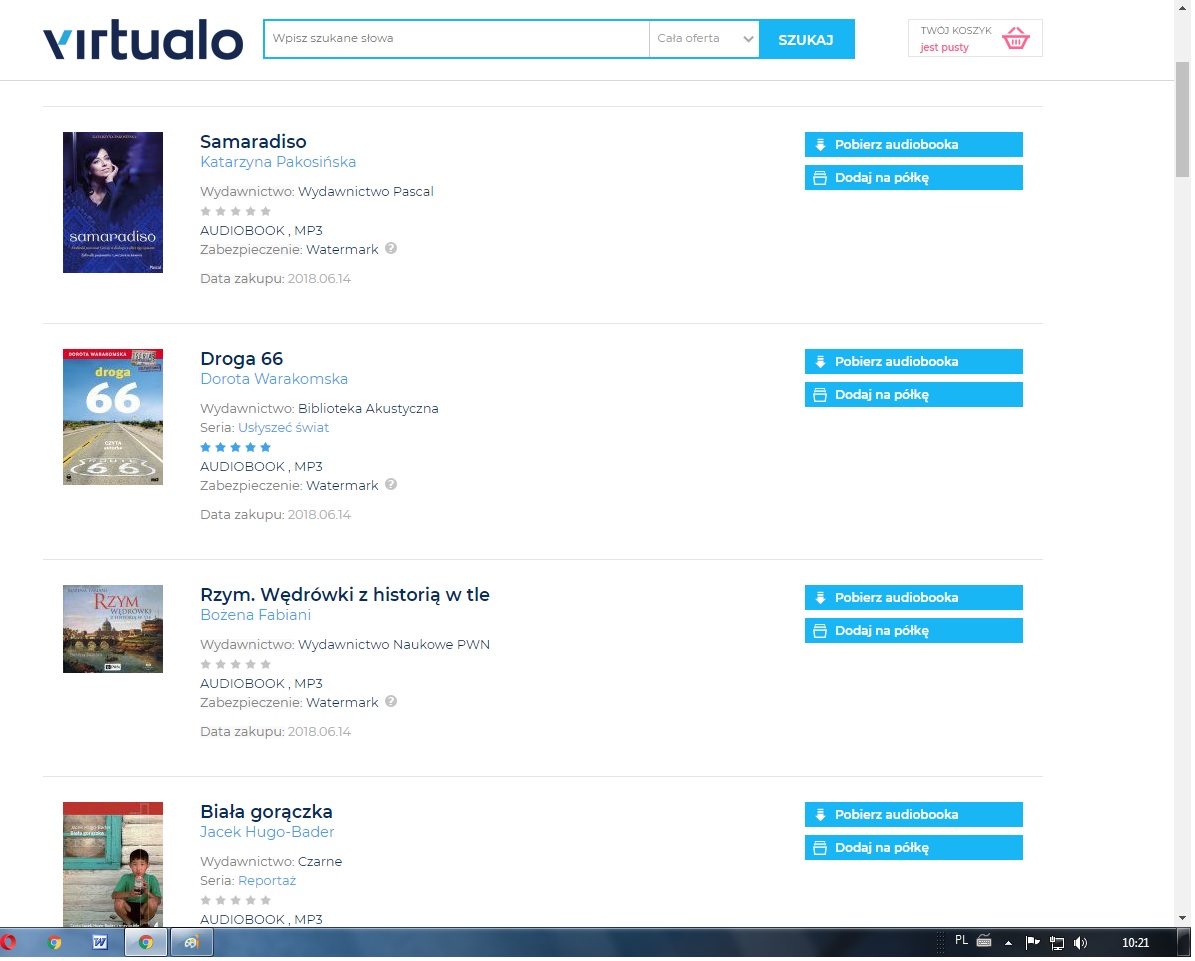Open author Katarzyna Pakosińska link
Screen dimensions: 1195x961
279,162
